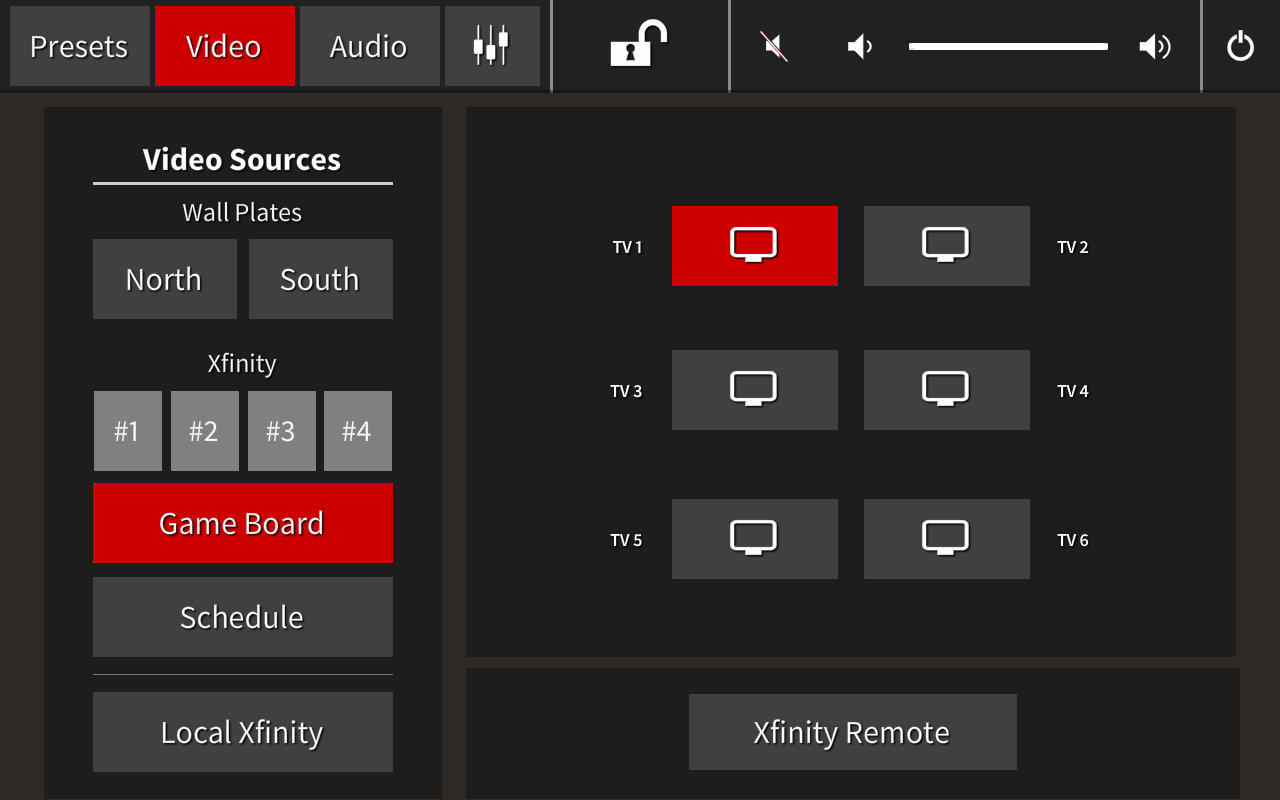Select the TV 6 display icon
The height and width of the screenshot is (800, 1280).
click(946, 539)
